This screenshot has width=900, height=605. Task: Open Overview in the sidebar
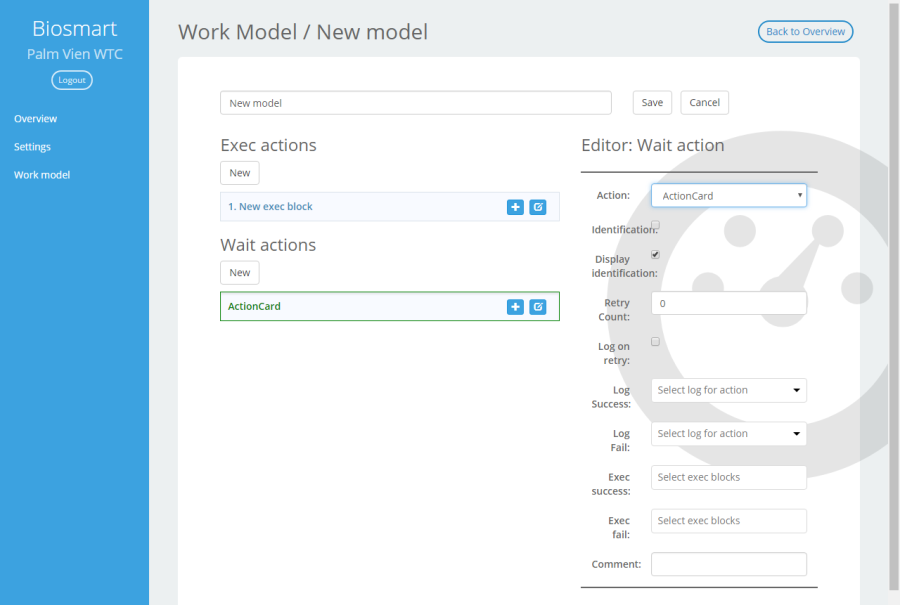(36, 119)
